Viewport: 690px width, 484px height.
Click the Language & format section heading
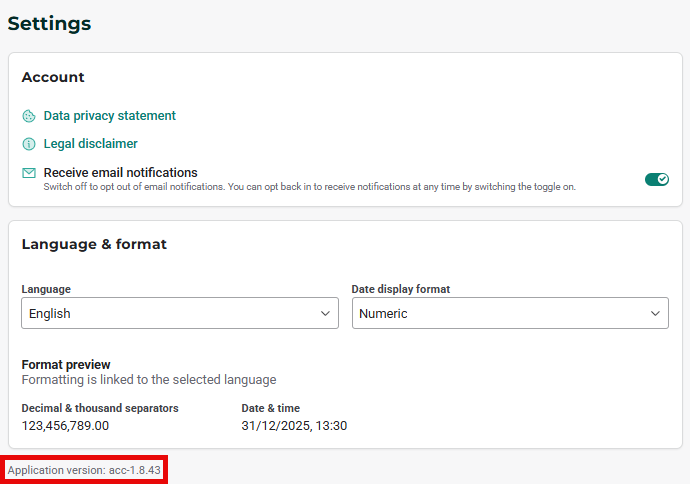tap(94, 244)
